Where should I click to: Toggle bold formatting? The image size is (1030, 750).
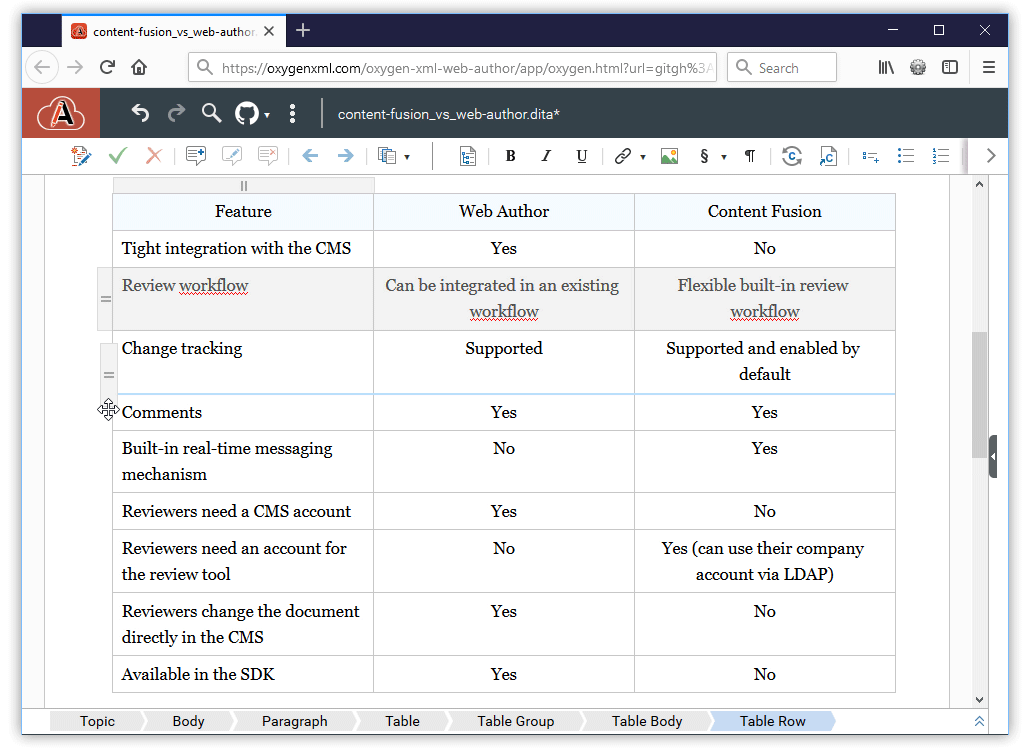coord(510,156)
